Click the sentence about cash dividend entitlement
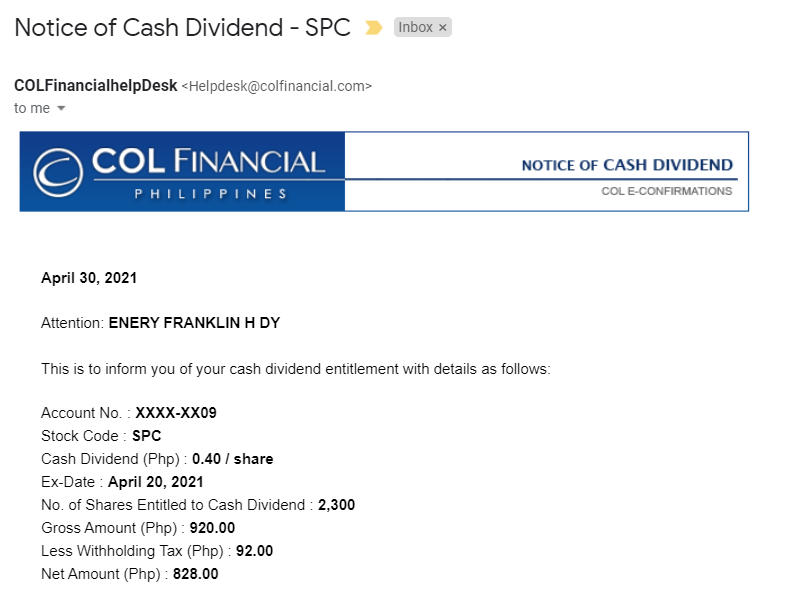The width and height of the screenshot is (787, 601). (x=296, y=369)
